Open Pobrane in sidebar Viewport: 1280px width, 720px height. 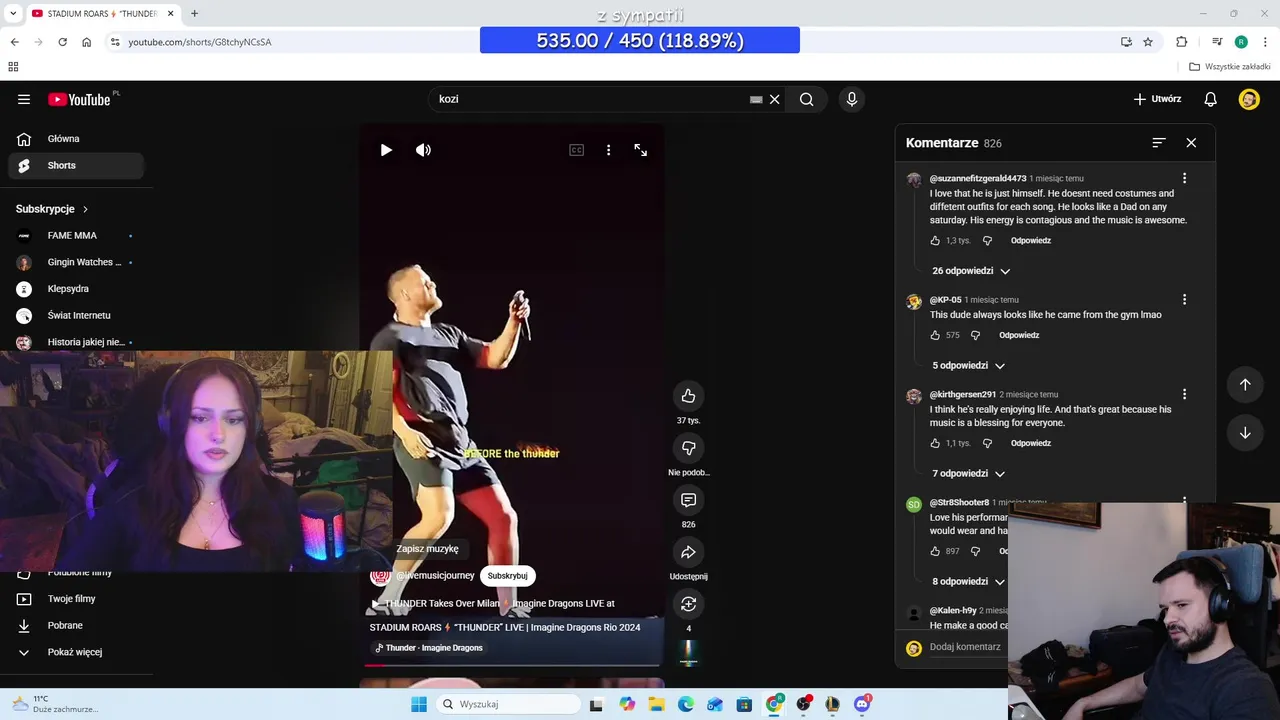pos(76,625)
